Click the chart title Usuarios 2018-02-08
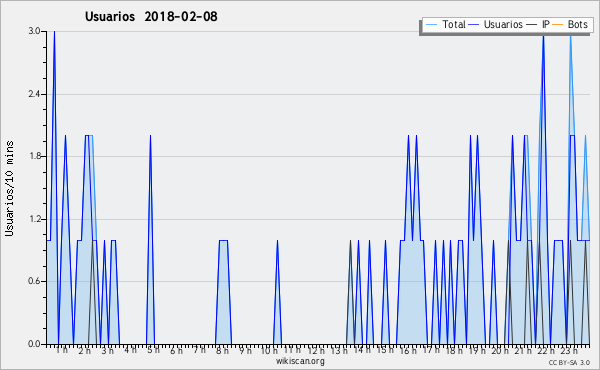The height and width of the screenshot is (370, 600). pyautogui.click(x=151, y=16)
